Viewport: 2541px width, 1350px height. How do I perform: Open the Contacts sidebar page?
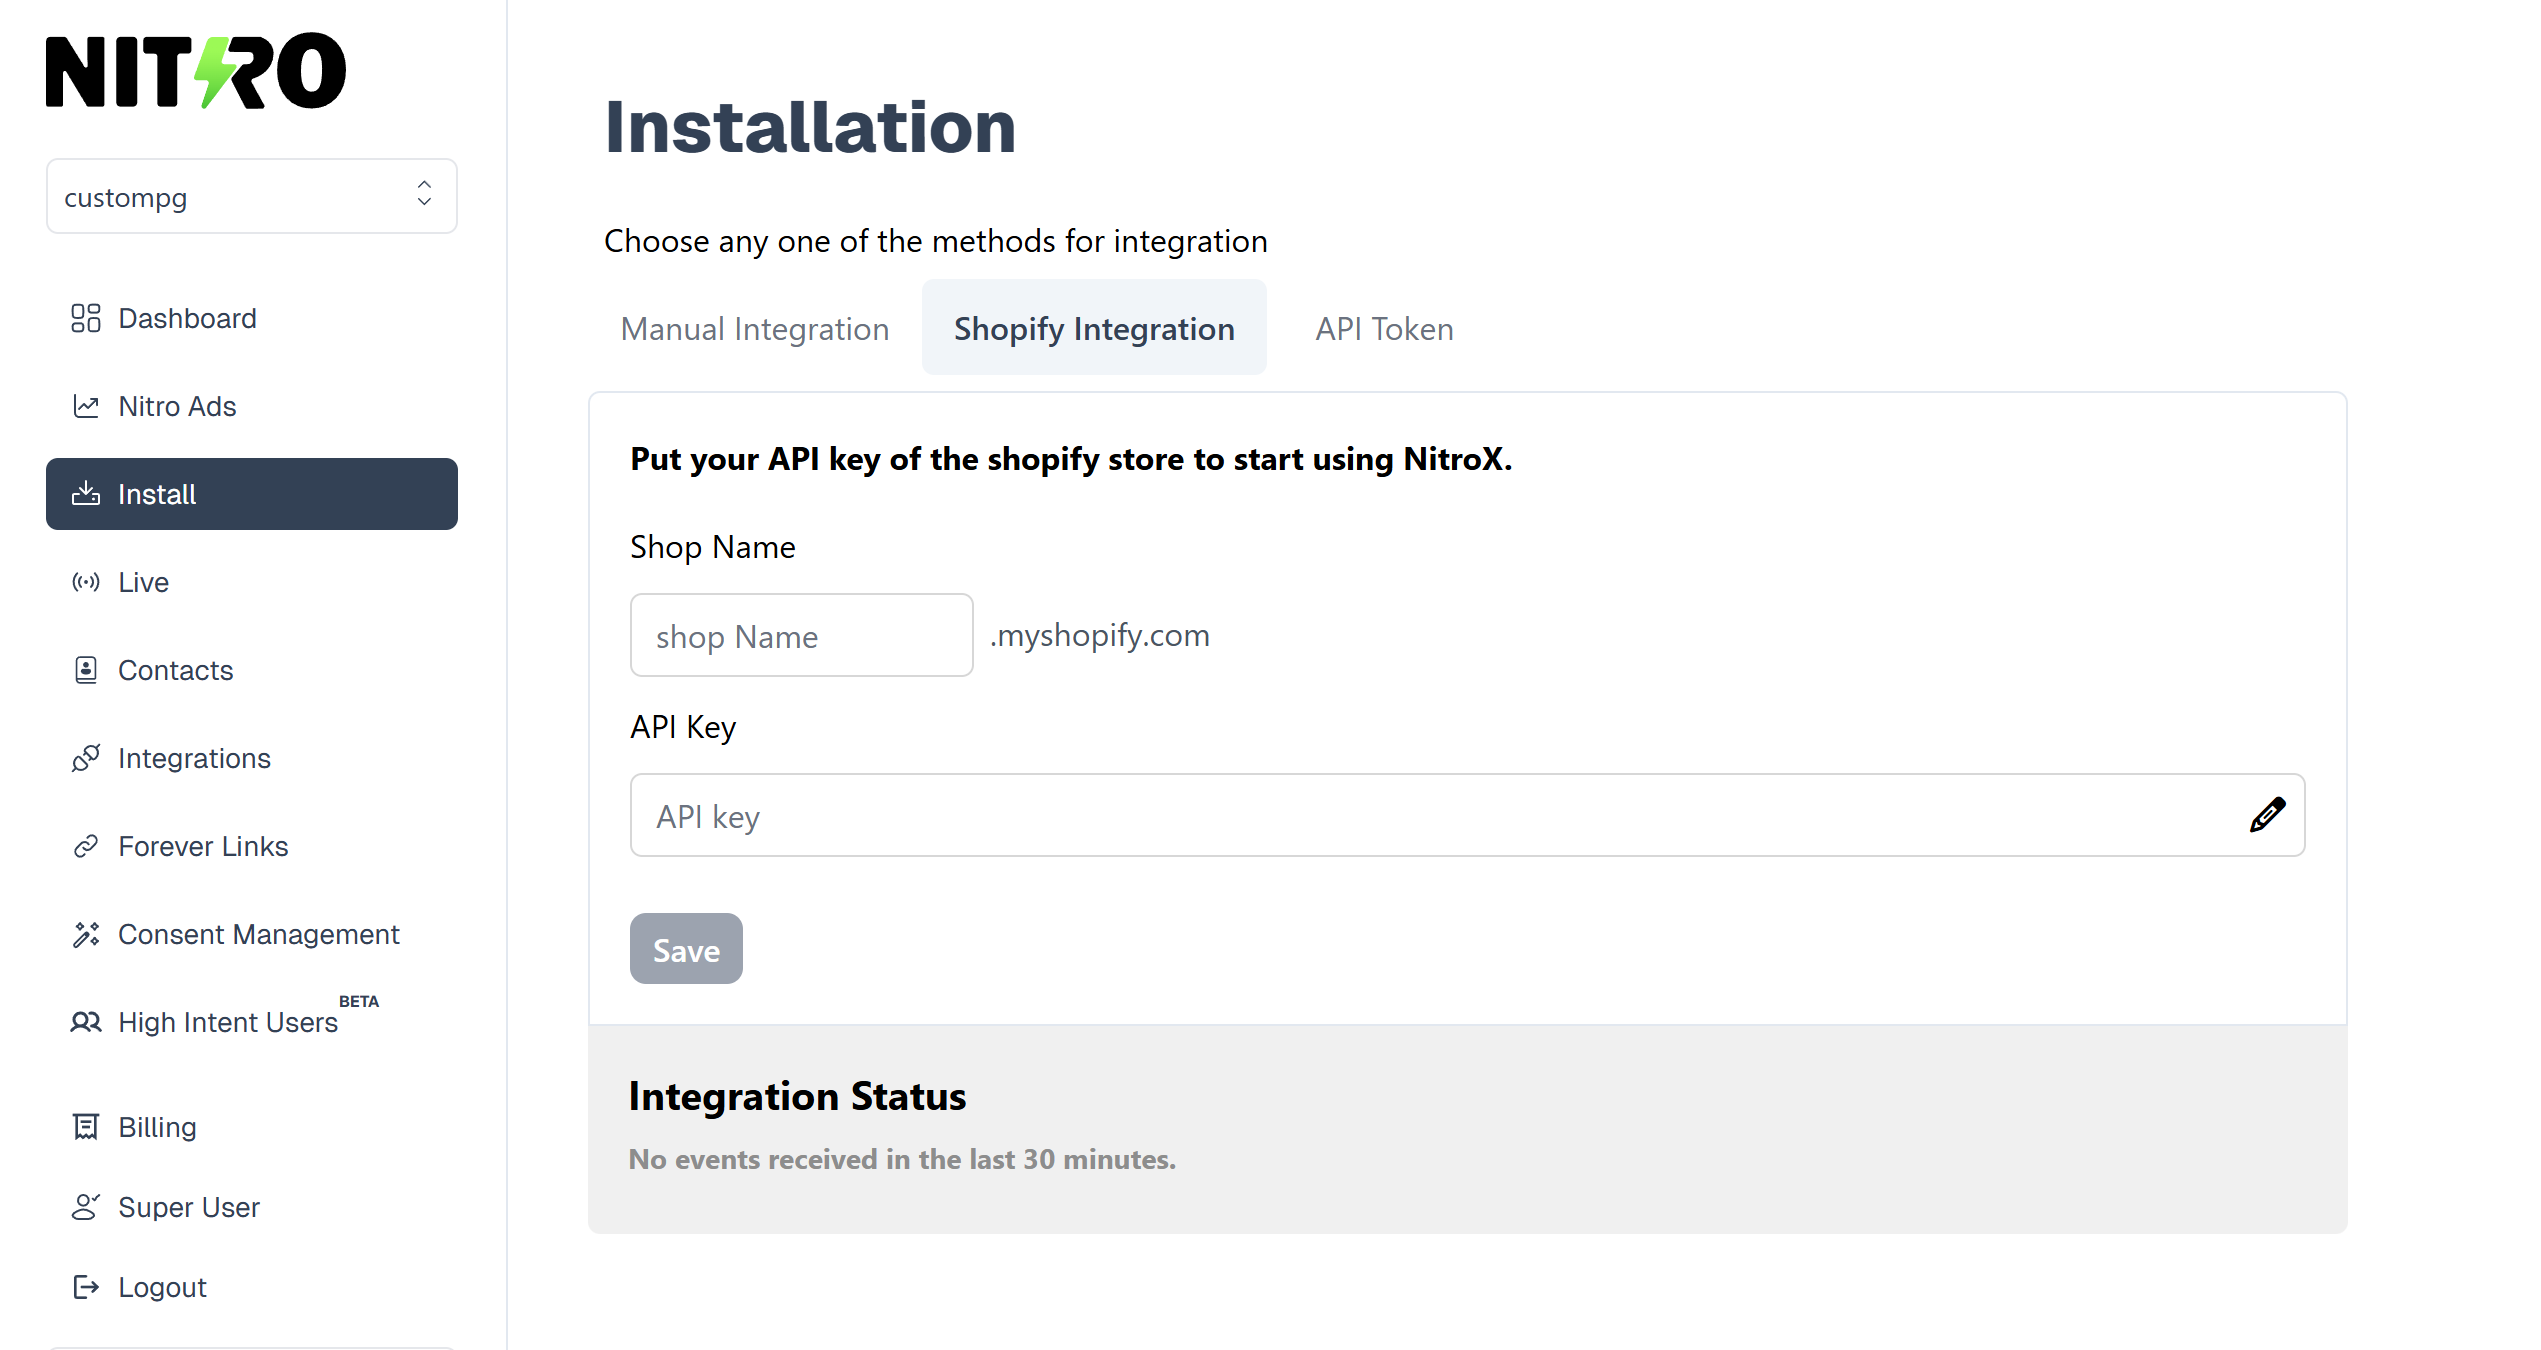[252, 670]
